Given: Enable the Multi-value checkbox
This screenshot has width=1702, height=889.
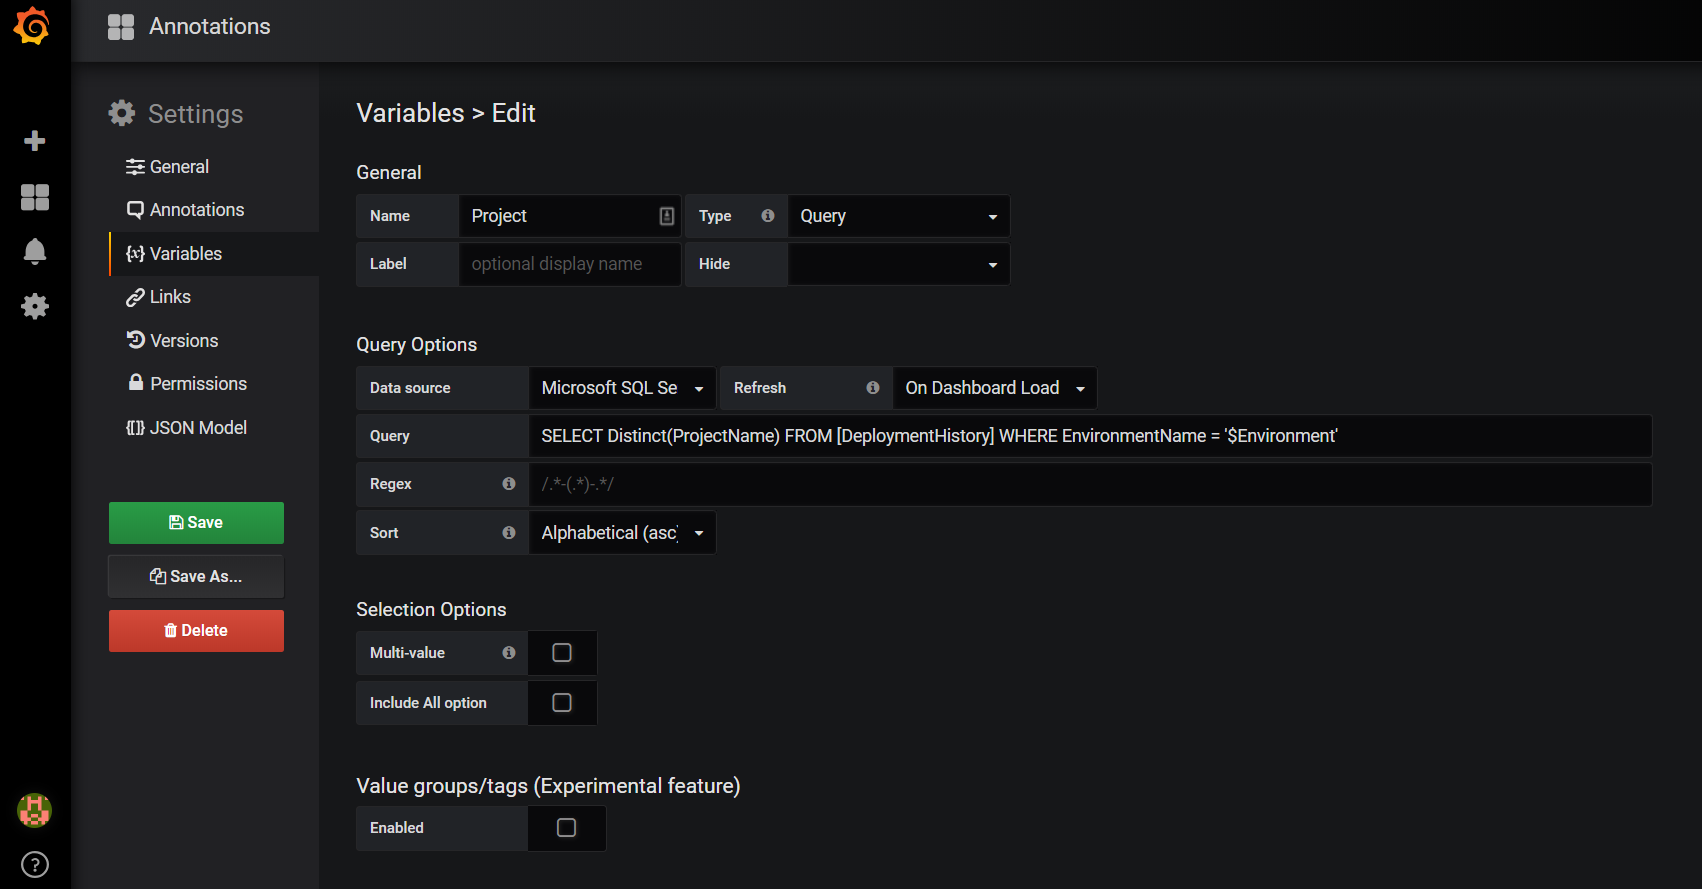Looking at the screenshot, I should 562,653.
